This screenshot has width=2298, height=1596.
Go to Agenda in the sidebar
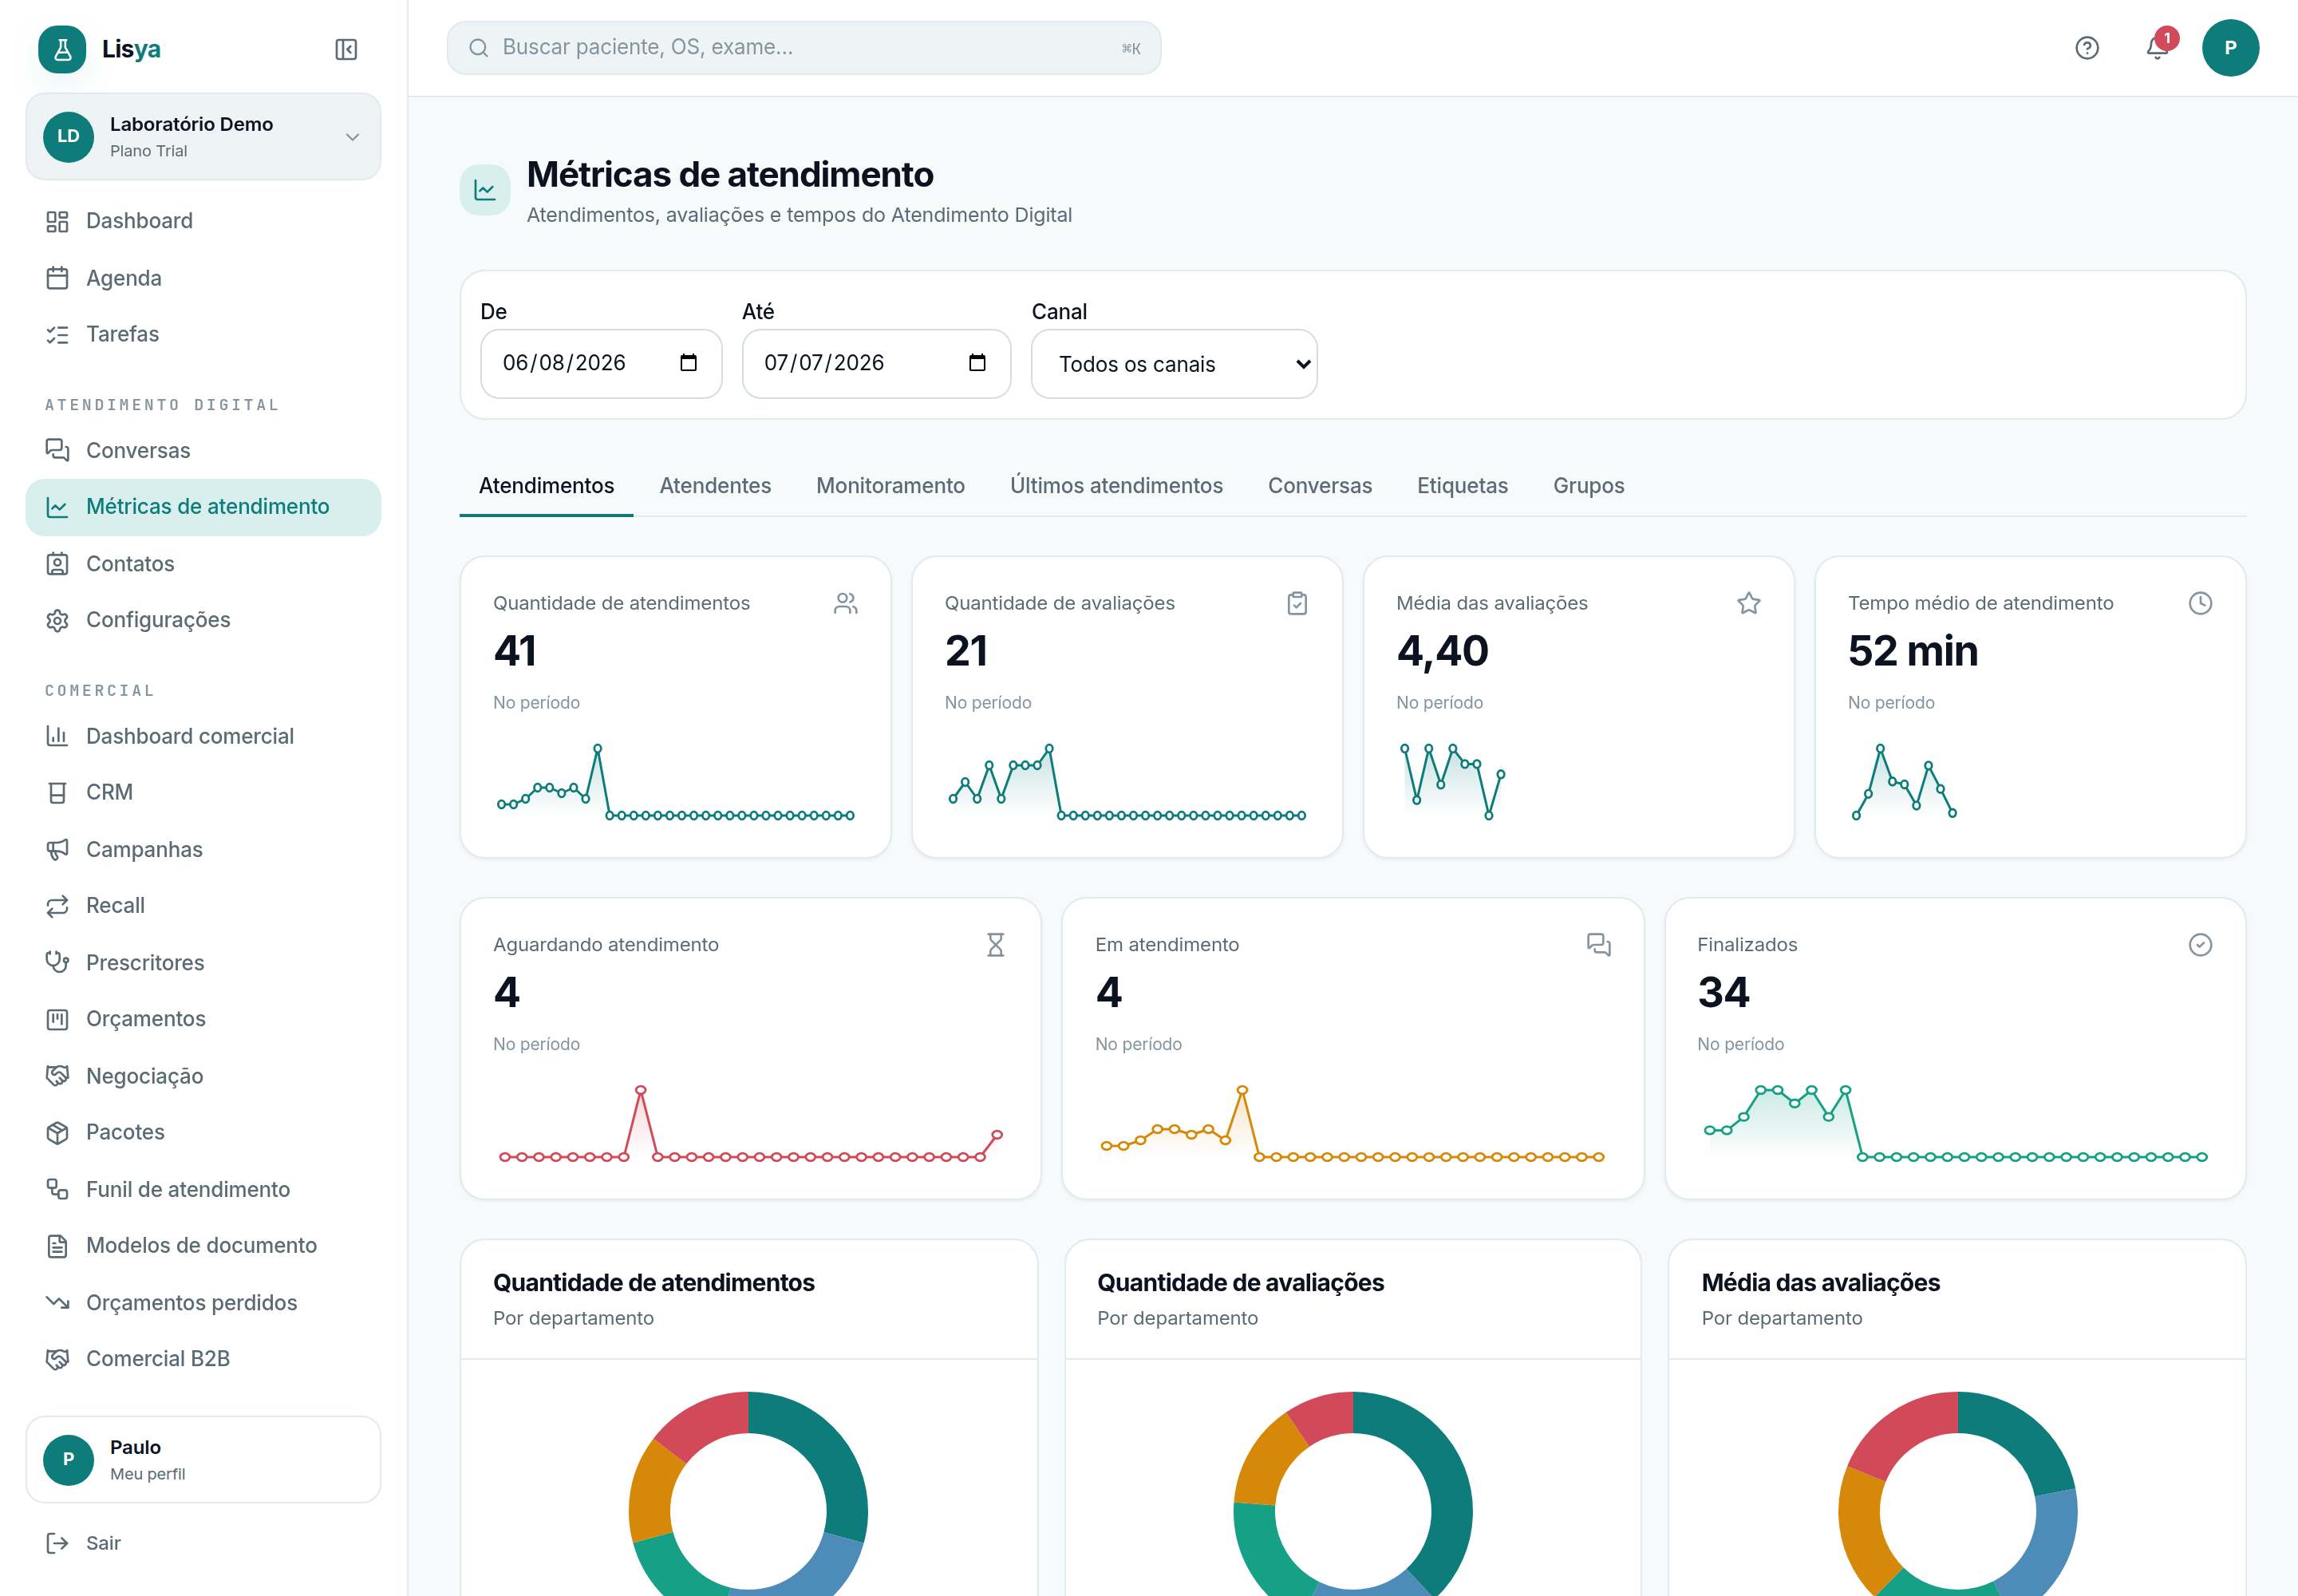click(x=203, y=278)
